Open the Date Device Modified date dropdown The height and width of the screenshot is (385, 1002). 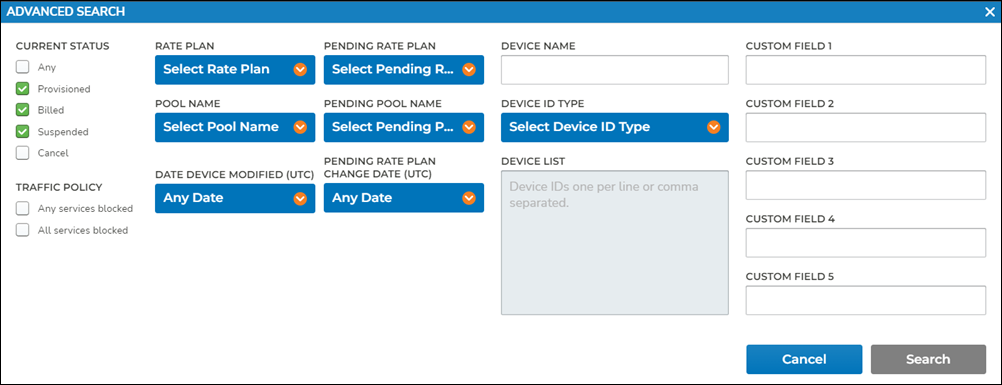pyautogui.click(x=235, y=198)
